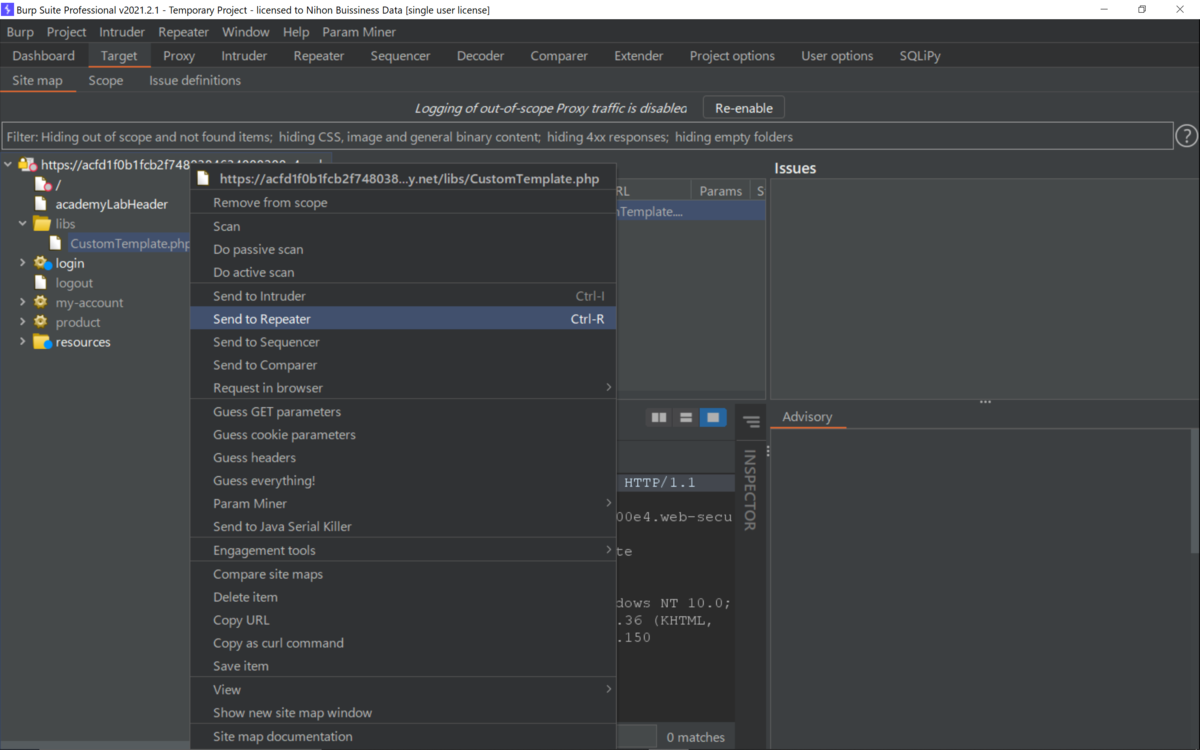The width and height of the screenshot is (1200, 750).
Task: Switch to the Scope sub-tab
Action: [106, 80]
